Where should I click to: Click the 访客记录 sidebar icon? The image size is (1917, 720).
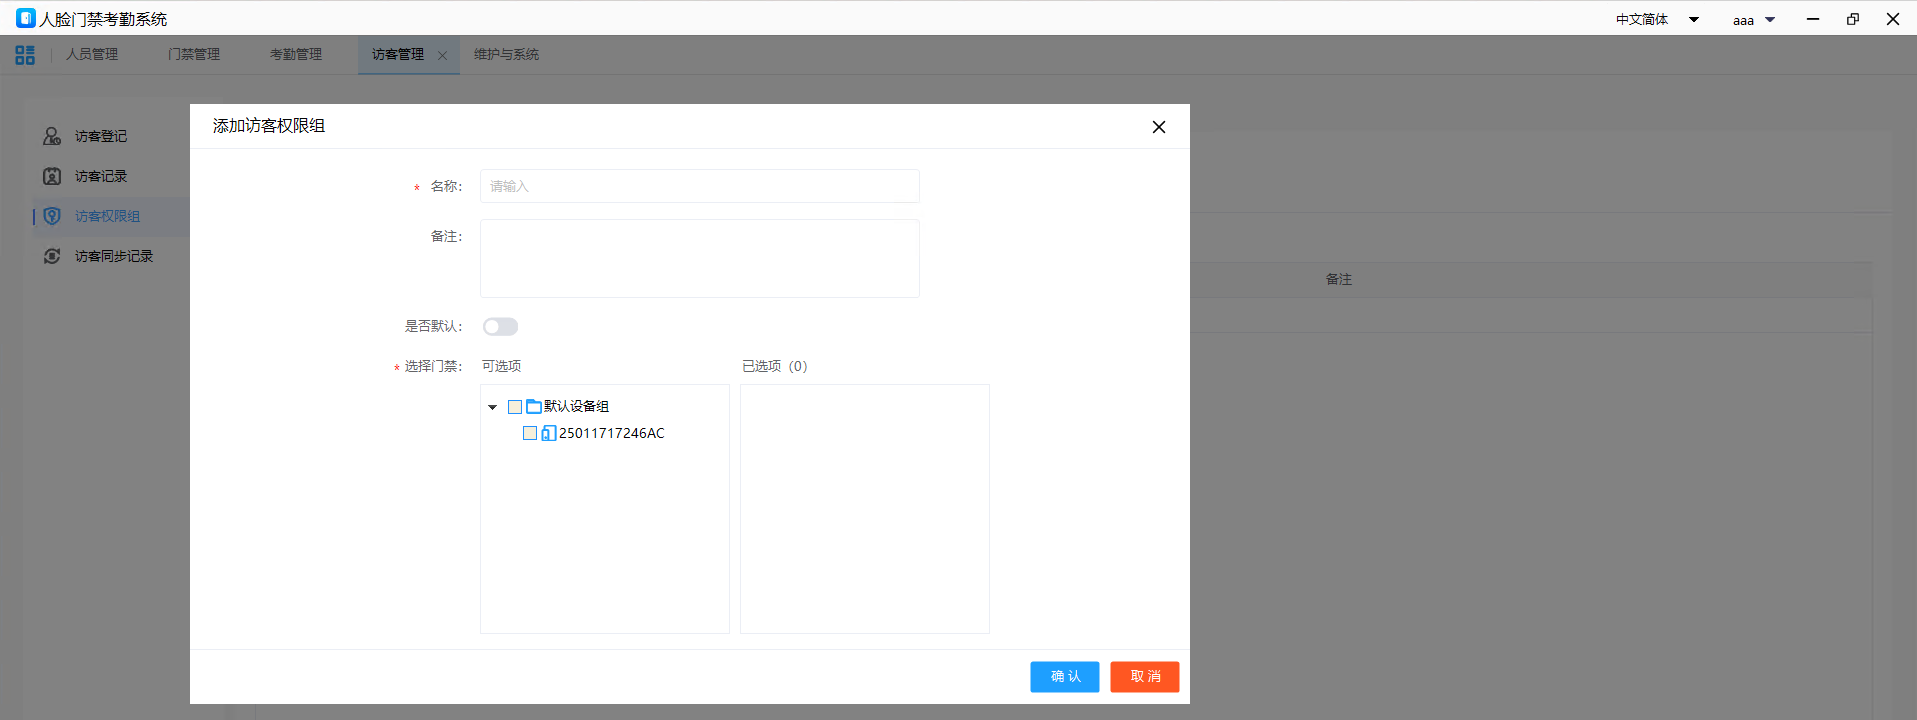52,176
